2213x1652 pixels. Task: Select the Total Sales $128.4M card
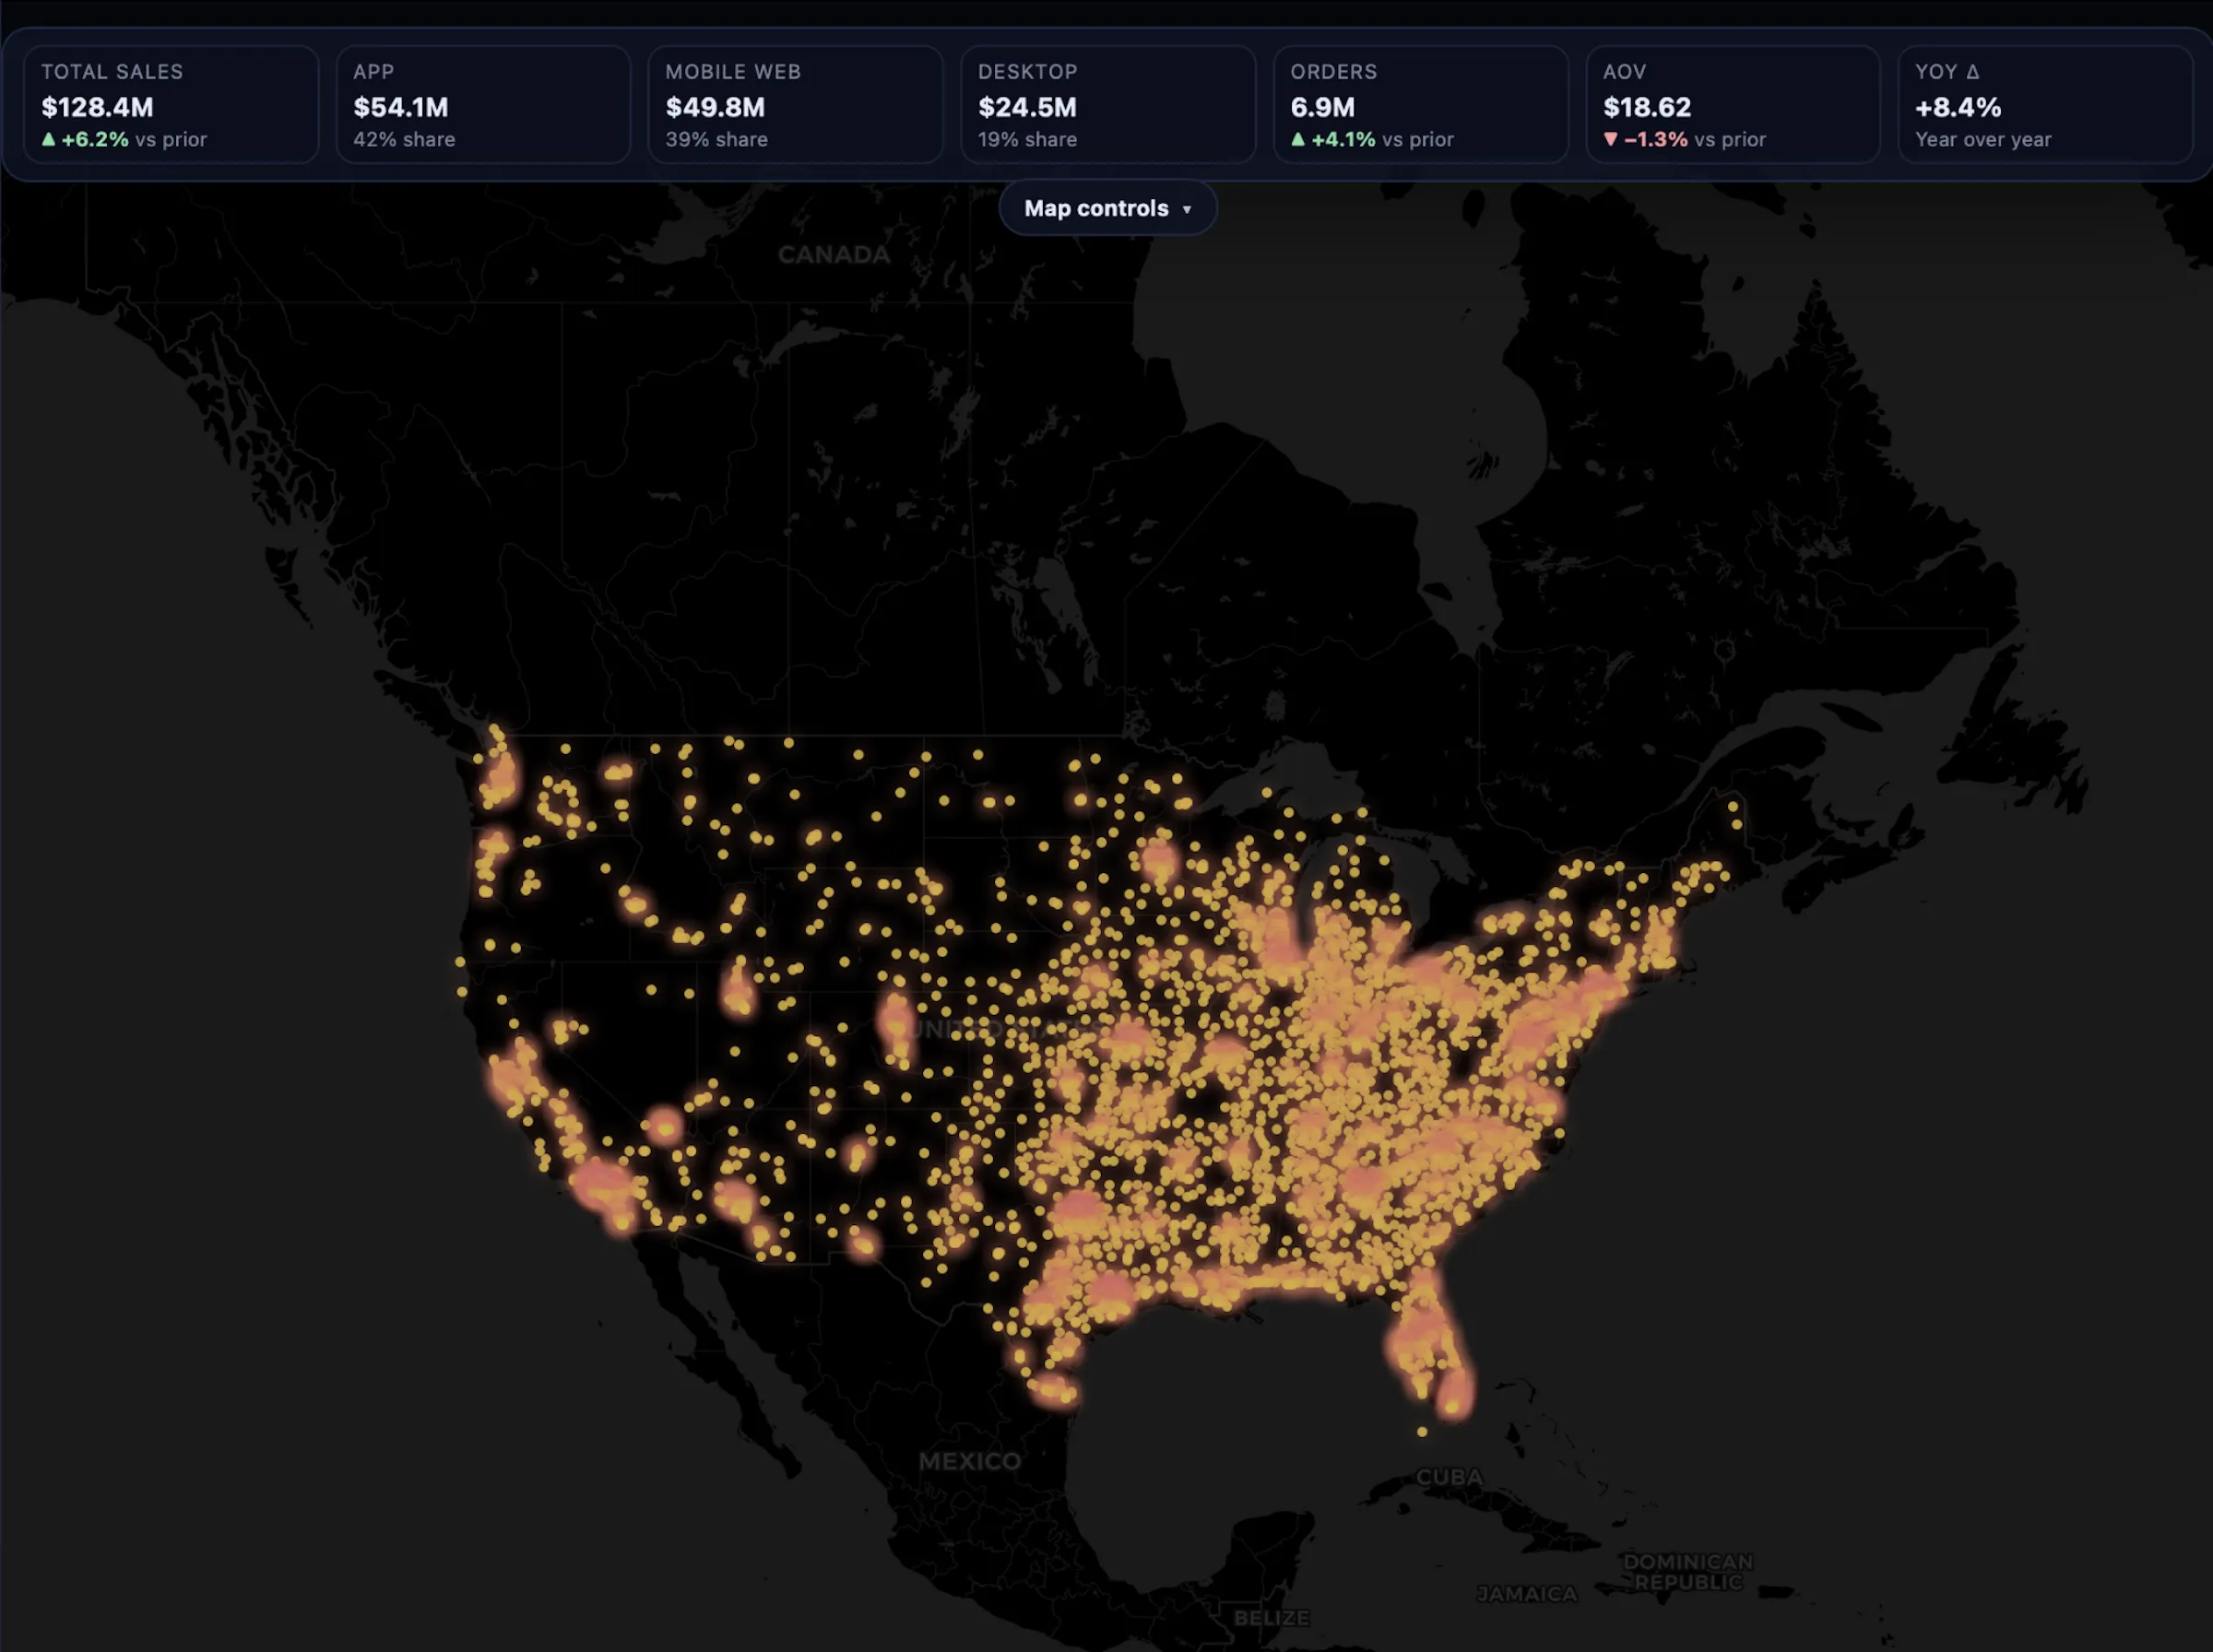click(171, 104)
